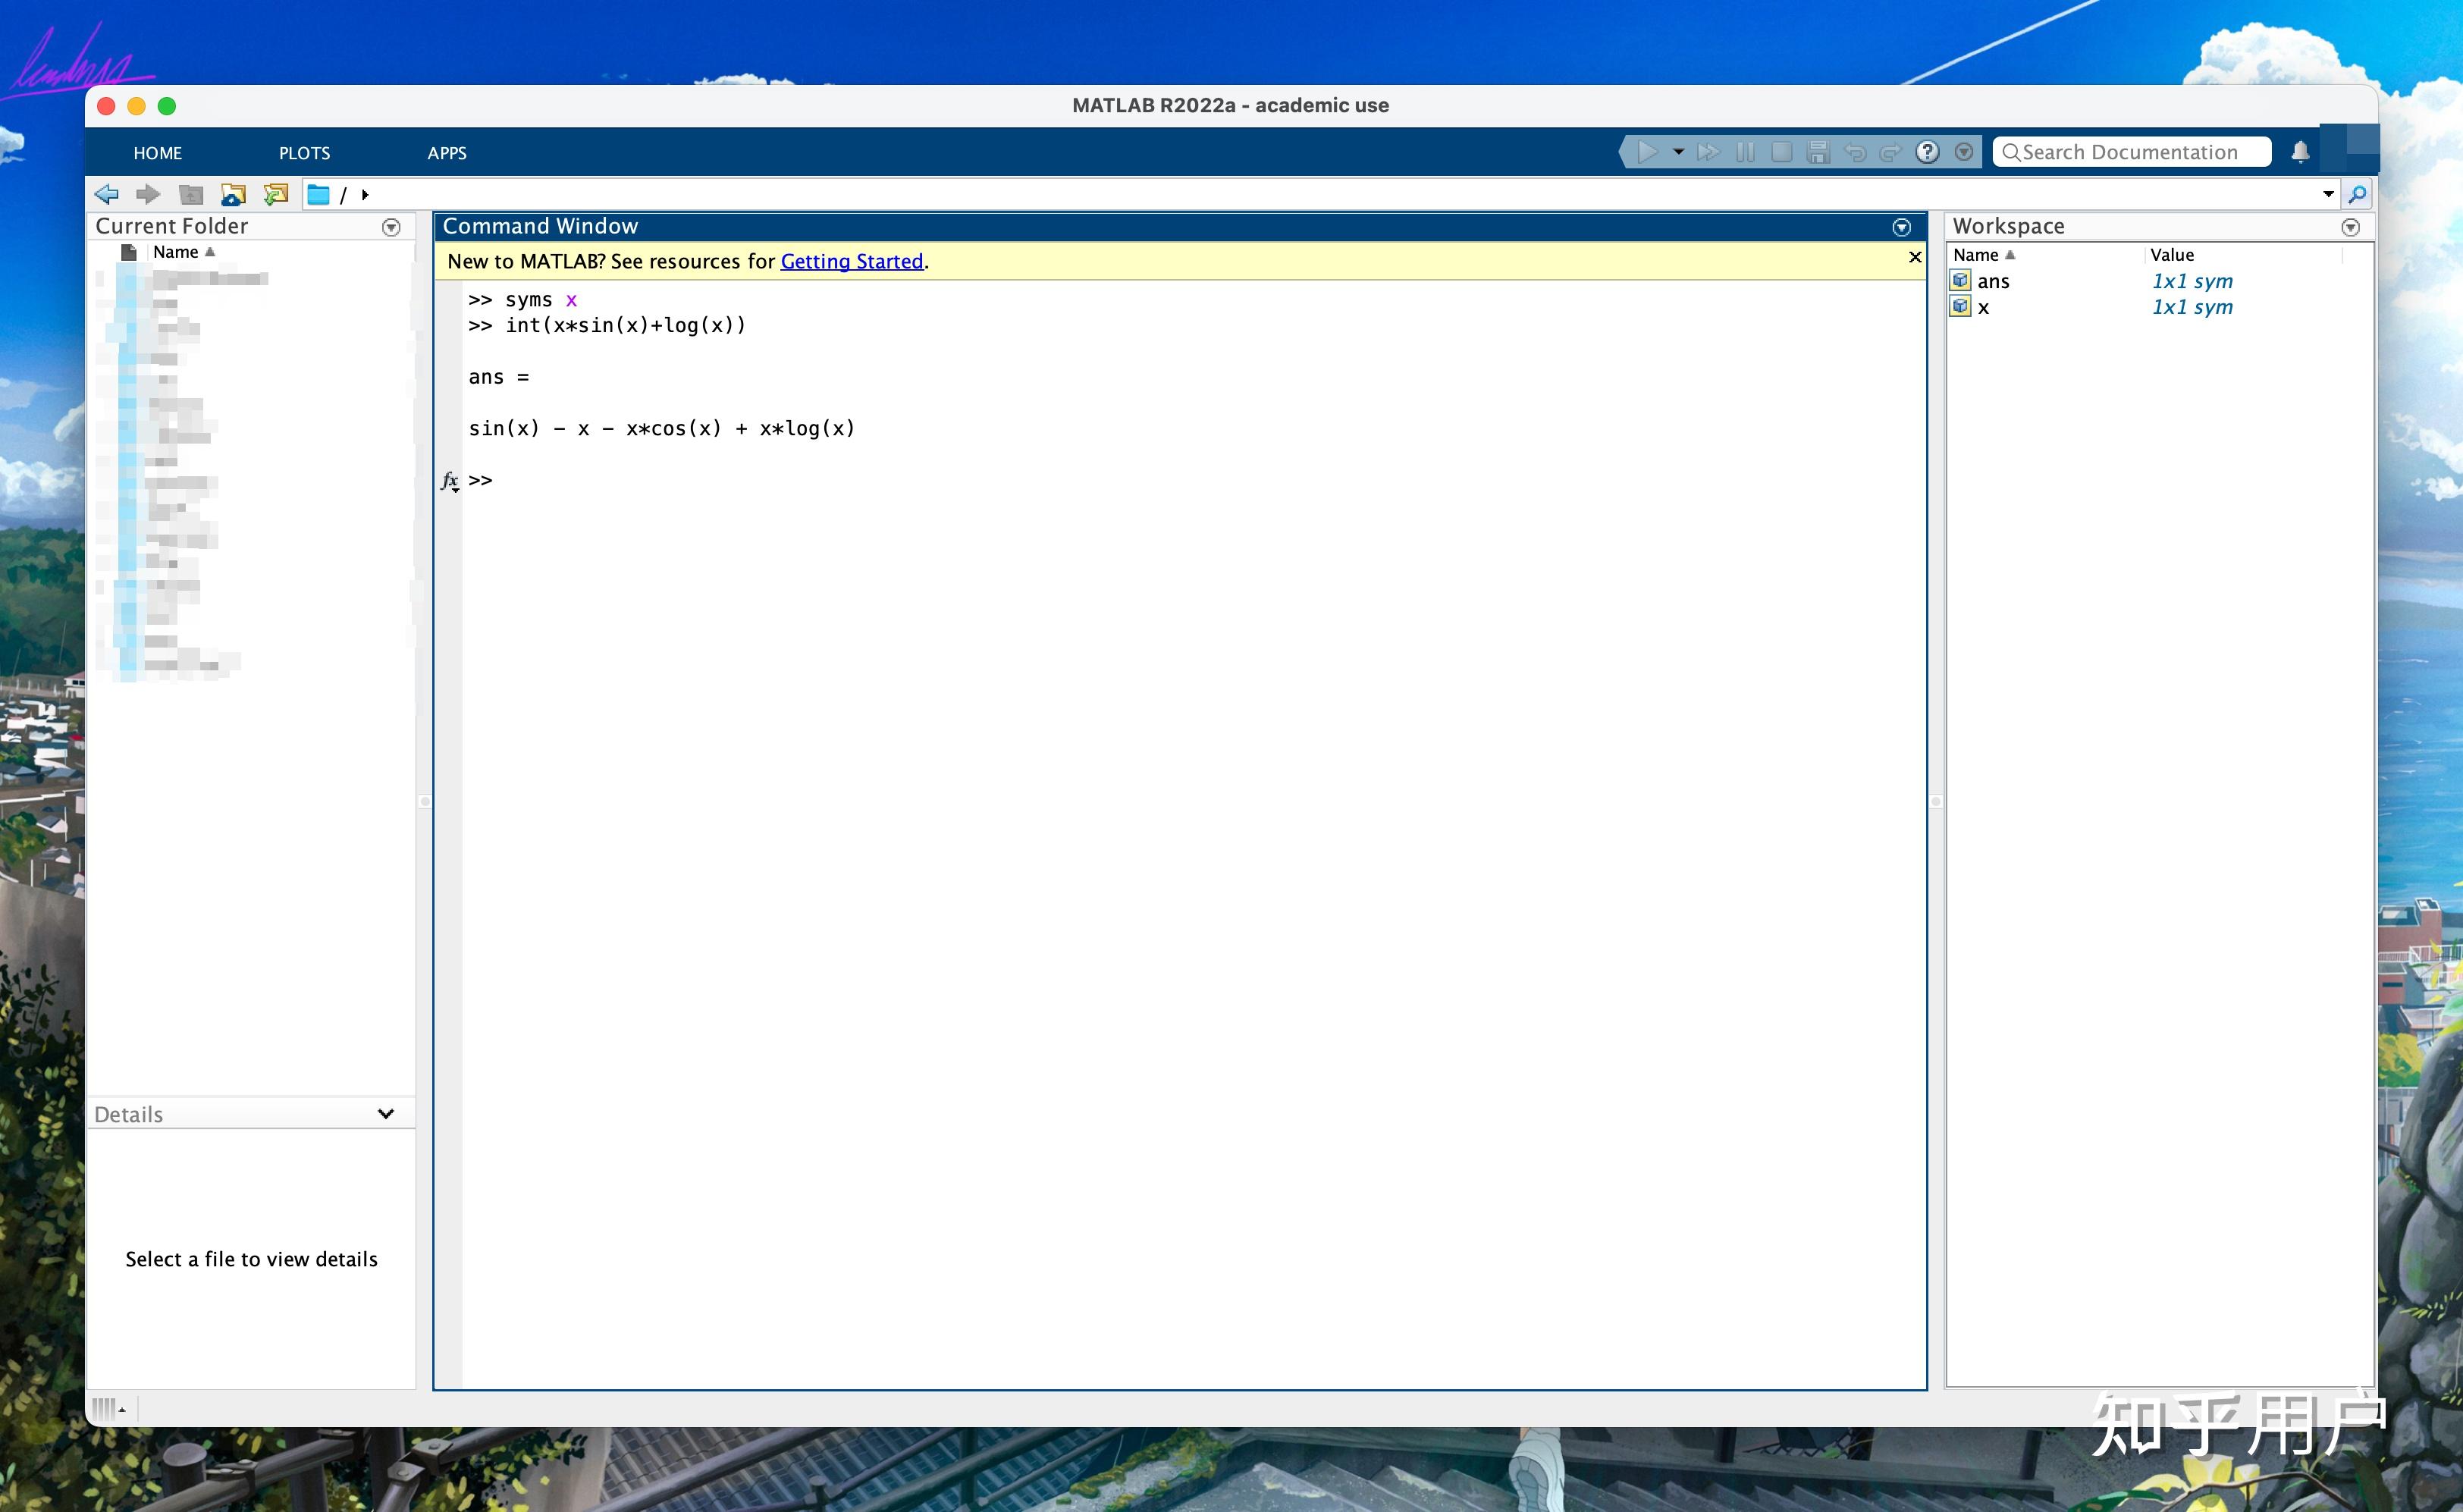Toggle the quick access toolbar options arrow
The image size is (2463, 1512).
pos(1964,152)
